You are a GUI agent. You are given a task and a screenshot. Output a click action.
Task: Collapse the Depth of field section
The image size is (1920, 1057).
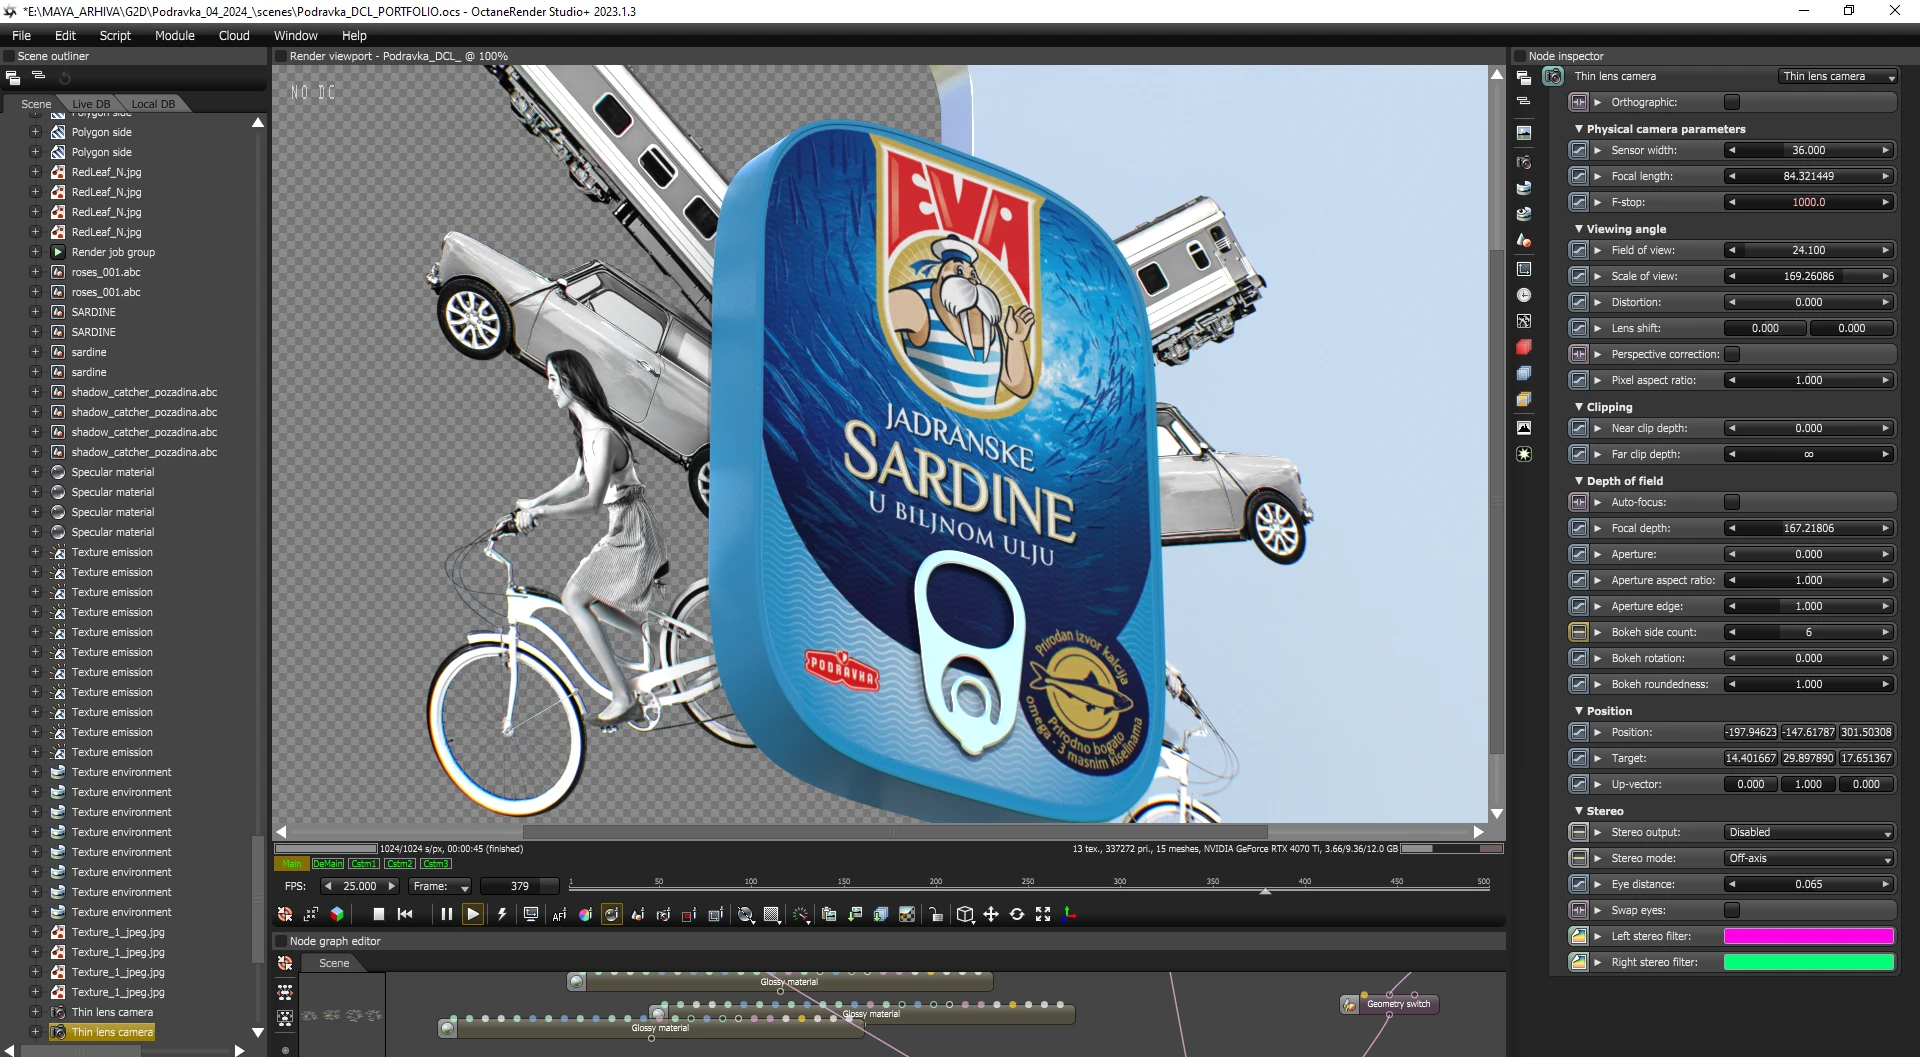pos(1579,481)
